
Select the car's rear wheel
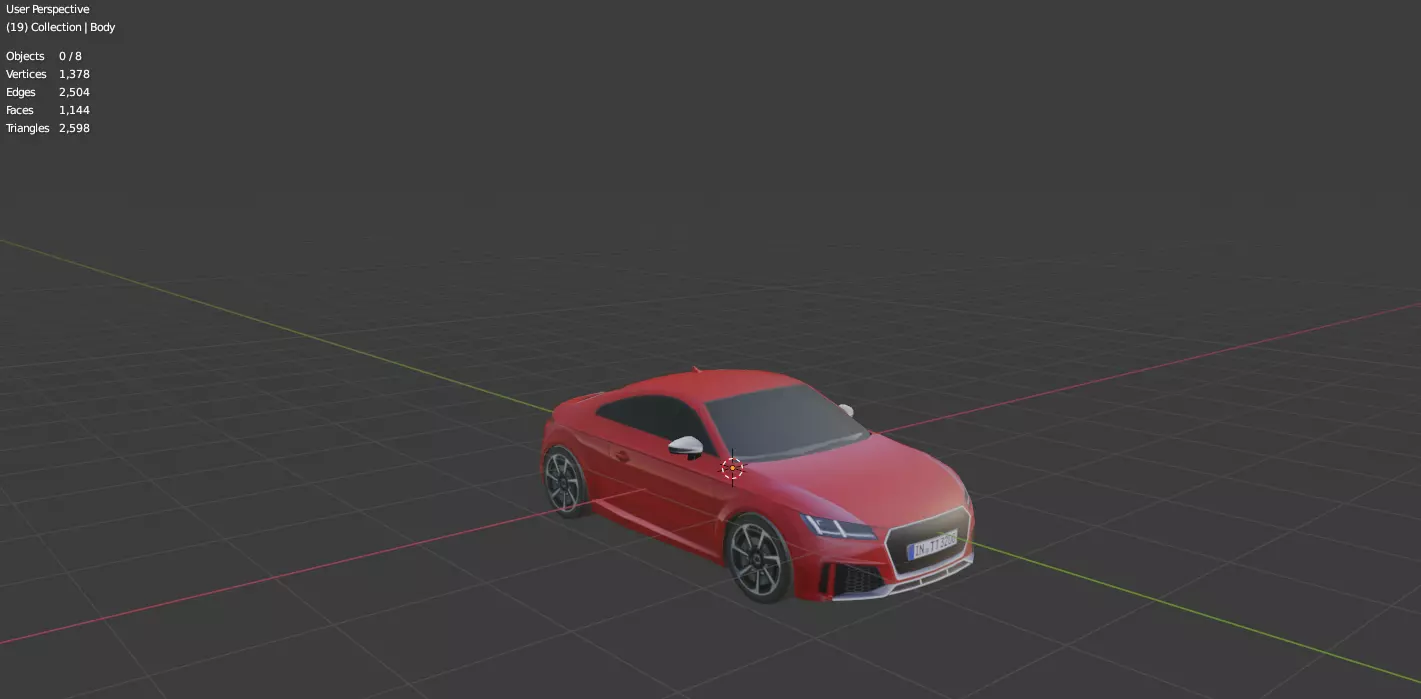(564, 481)
